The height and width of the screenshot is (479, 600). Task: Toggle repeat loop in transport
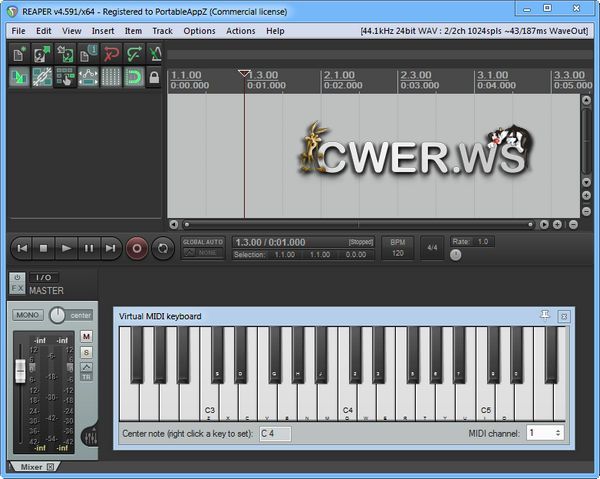point(164,247)
